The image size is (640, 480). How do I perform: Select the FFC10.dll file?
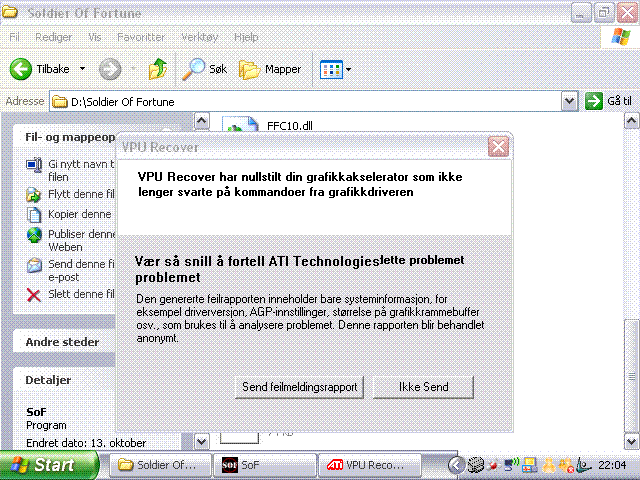tap(290, 126)
